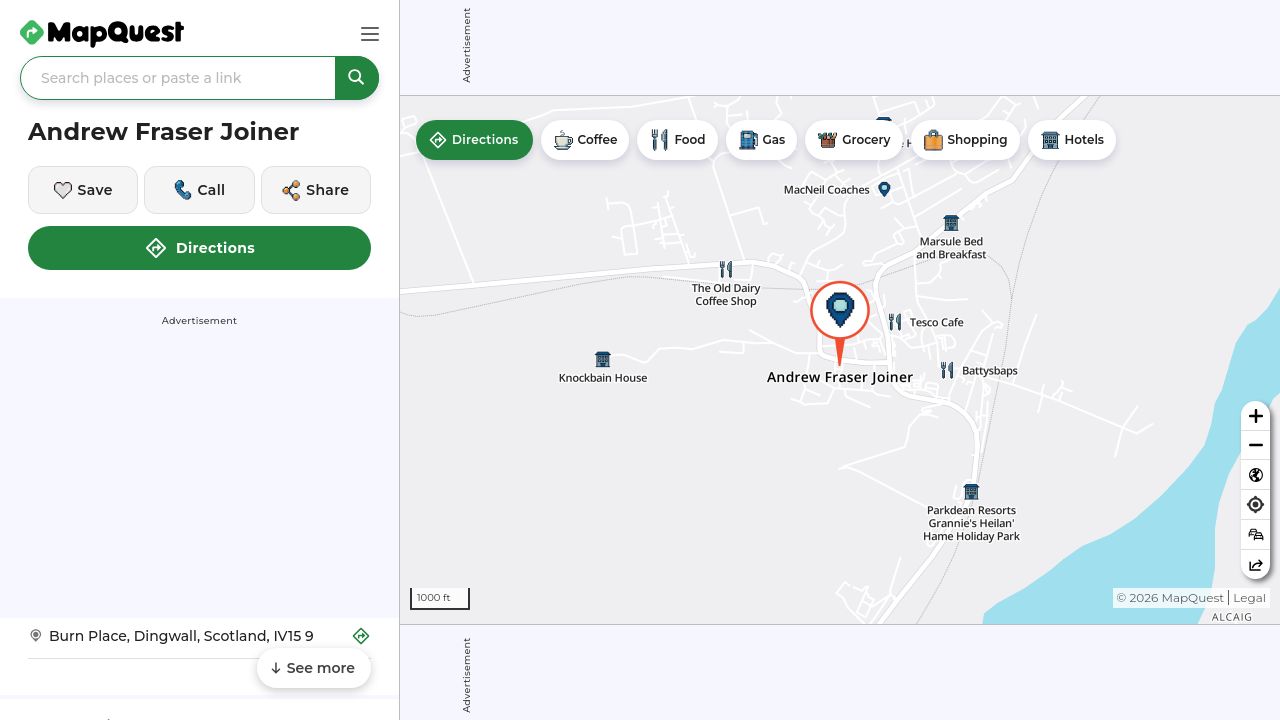Call Andrew Fraser Joiner
This screenshot has height=720, width=1280.
point(199,190)
